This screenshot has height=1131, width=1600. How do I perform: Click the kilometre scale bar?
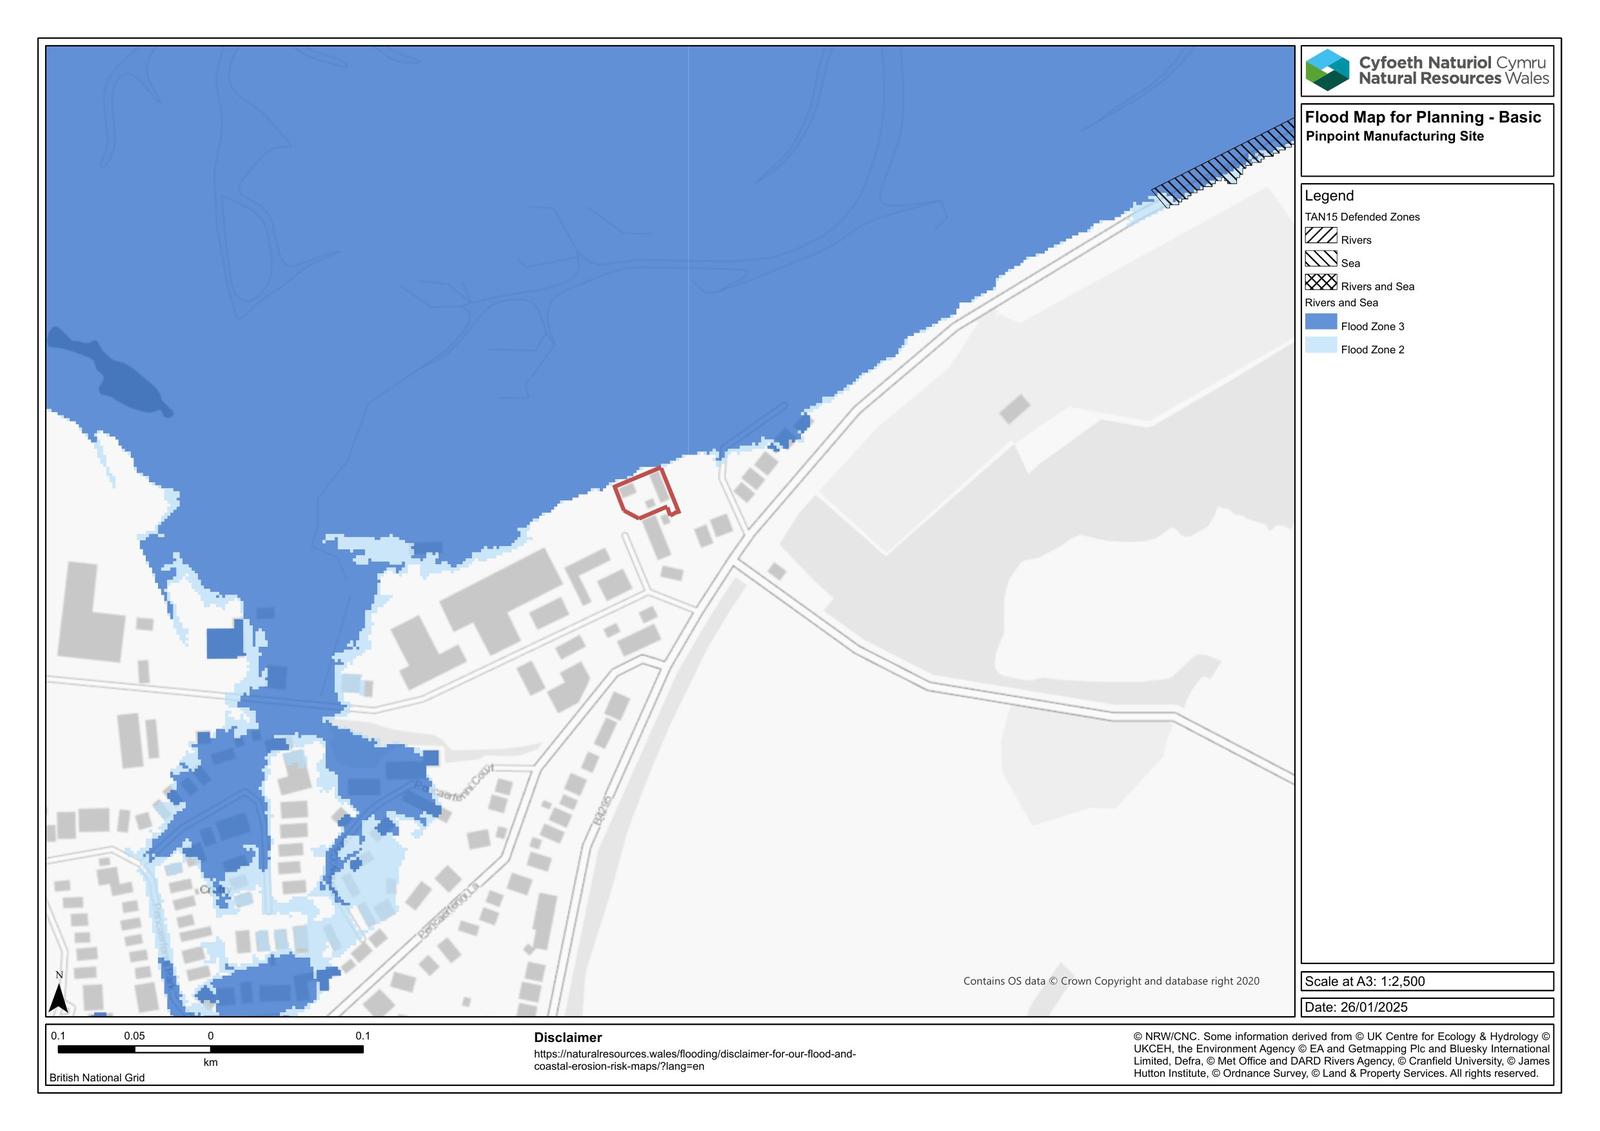click(x=210, y=1049)
